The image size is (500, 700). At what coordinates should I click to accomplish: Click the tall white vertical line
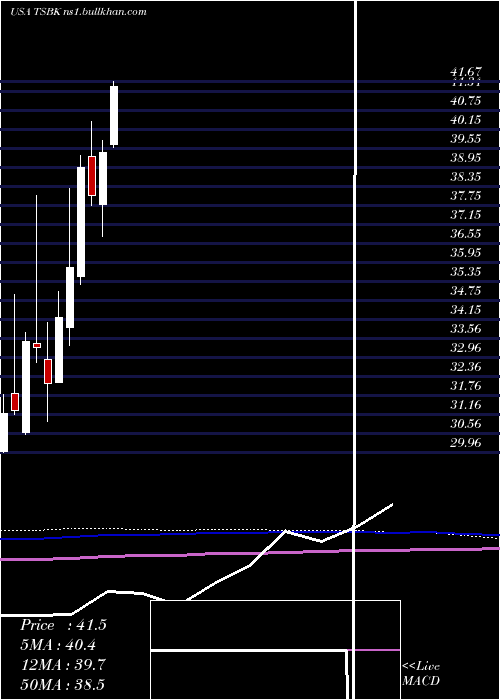tap(356, 350)
